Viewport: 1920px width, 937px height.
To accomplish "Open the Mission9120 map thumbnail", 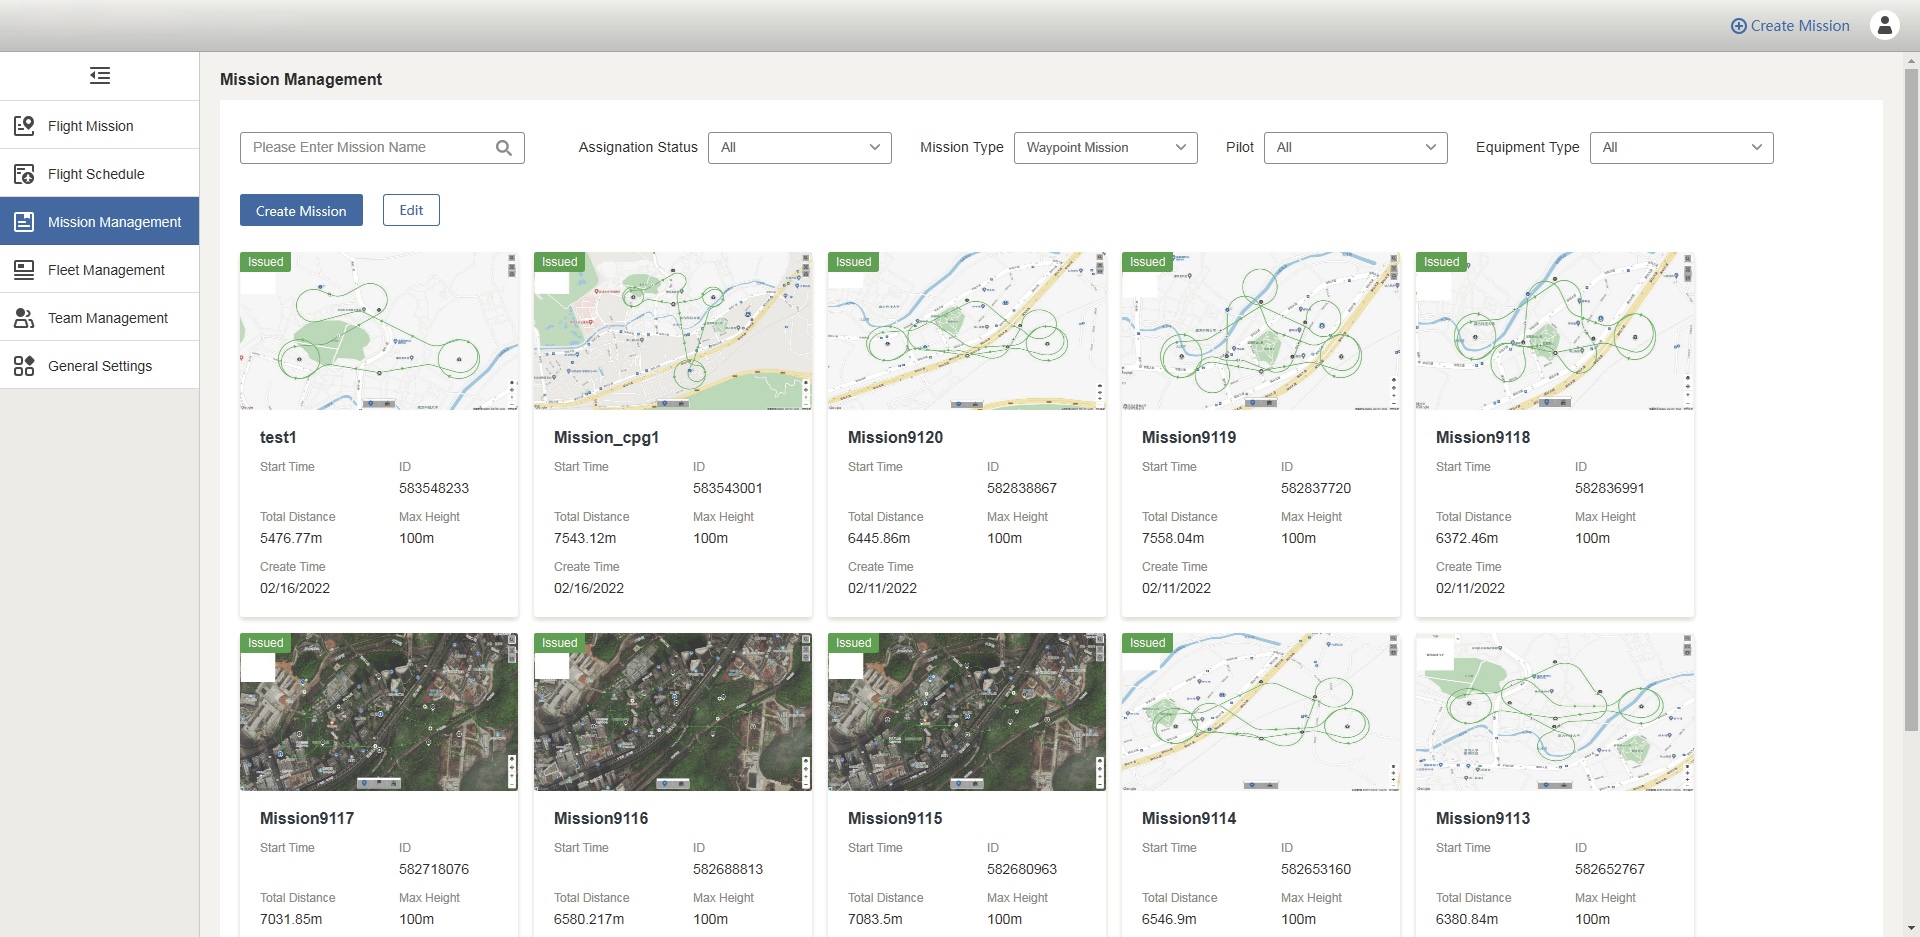I will [966, 330].
